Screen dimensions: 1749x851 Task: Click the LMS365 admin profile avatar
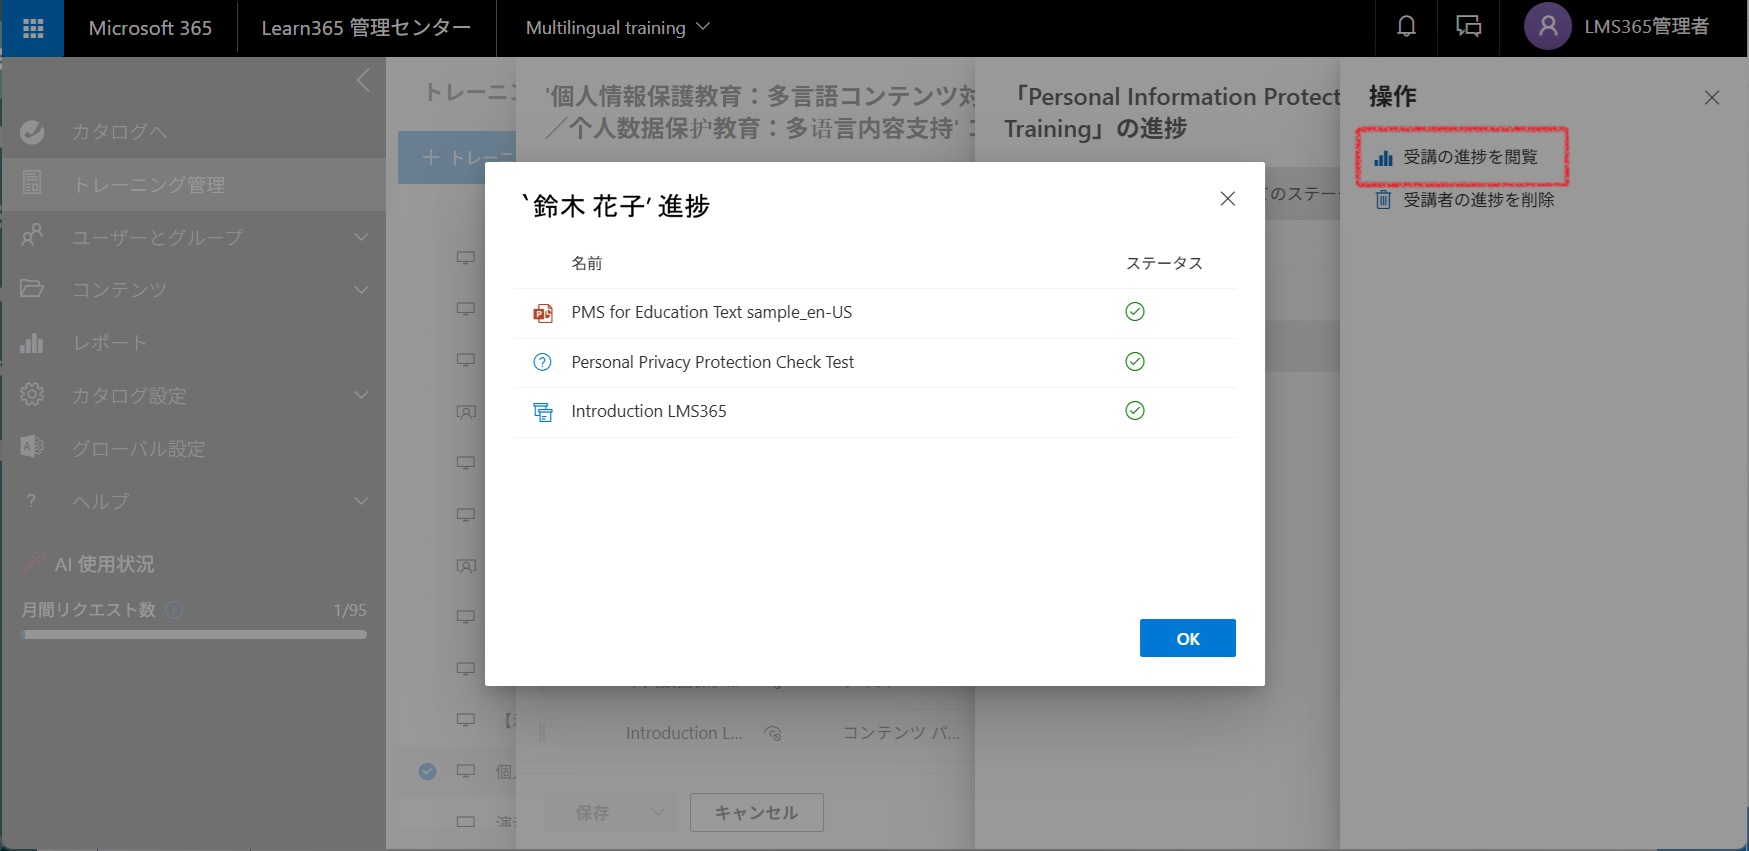click(x=1547, y=27)
